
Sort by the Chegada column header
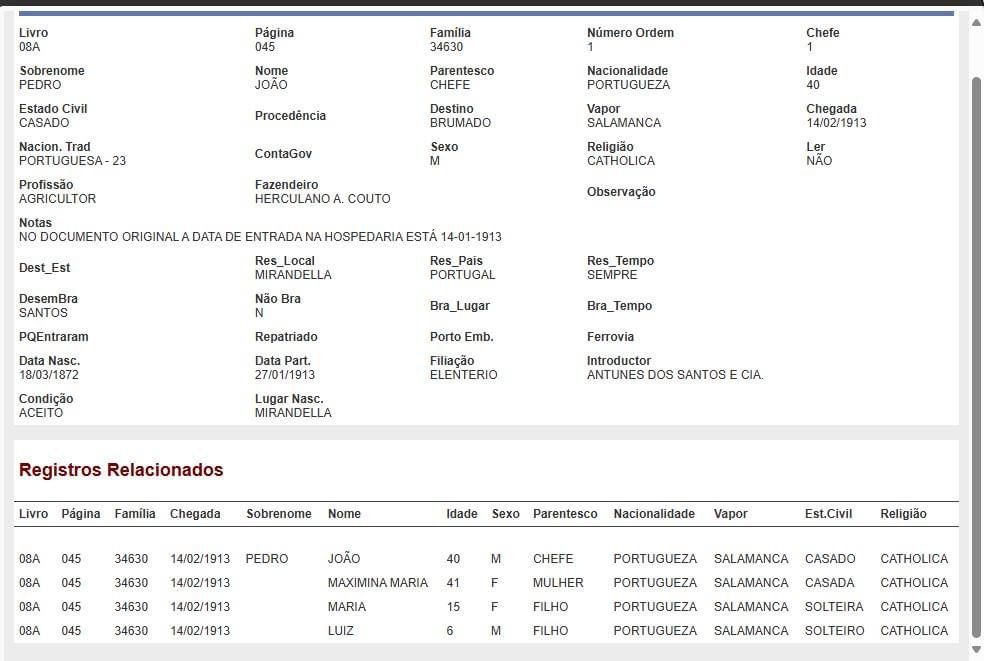click(x=195, y=514)
